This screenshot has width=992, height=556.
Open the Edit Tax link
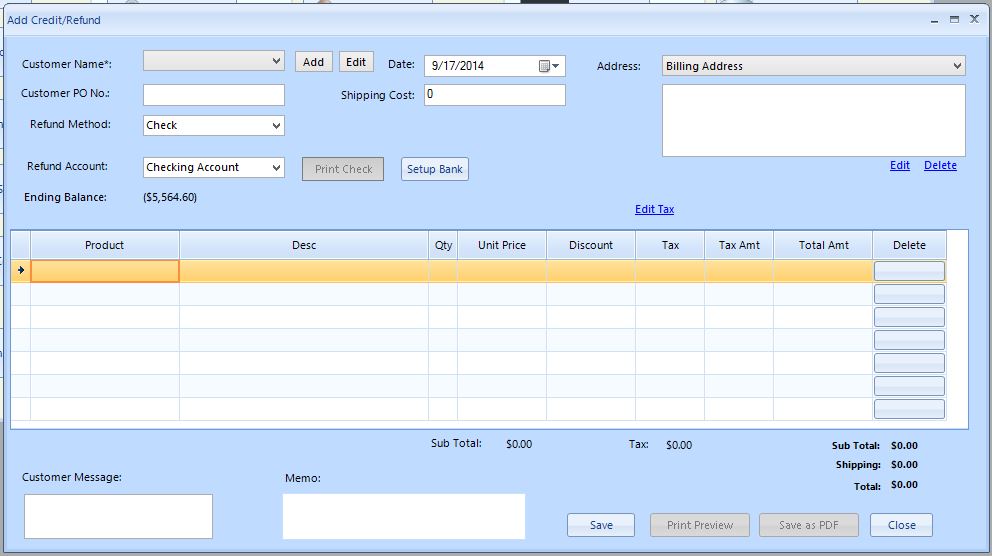[654, 209]
